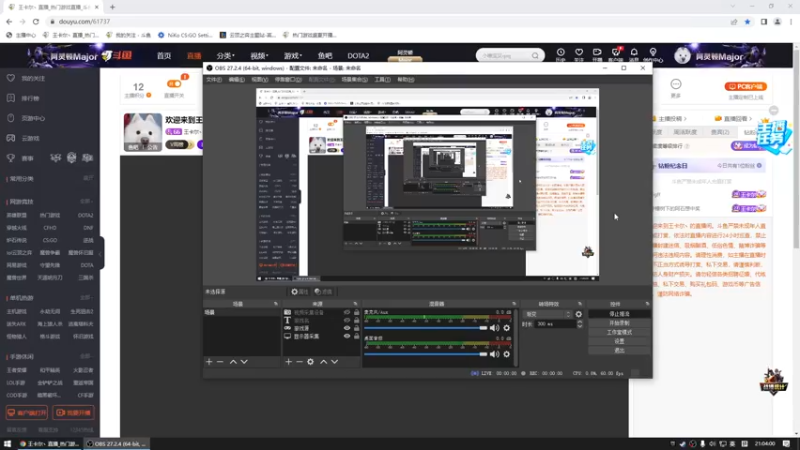Open desktop audio settings gear

pyautogui.click(x=507, y=354)
